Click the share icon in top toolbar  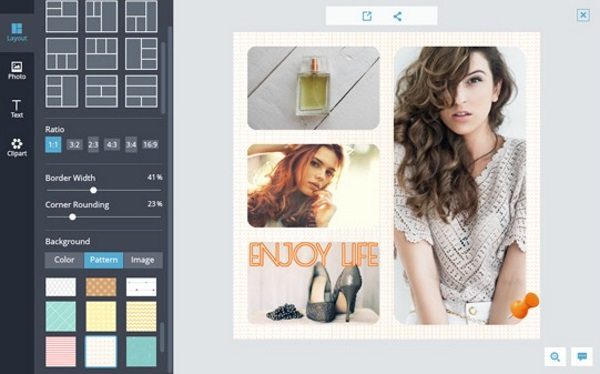397,16
